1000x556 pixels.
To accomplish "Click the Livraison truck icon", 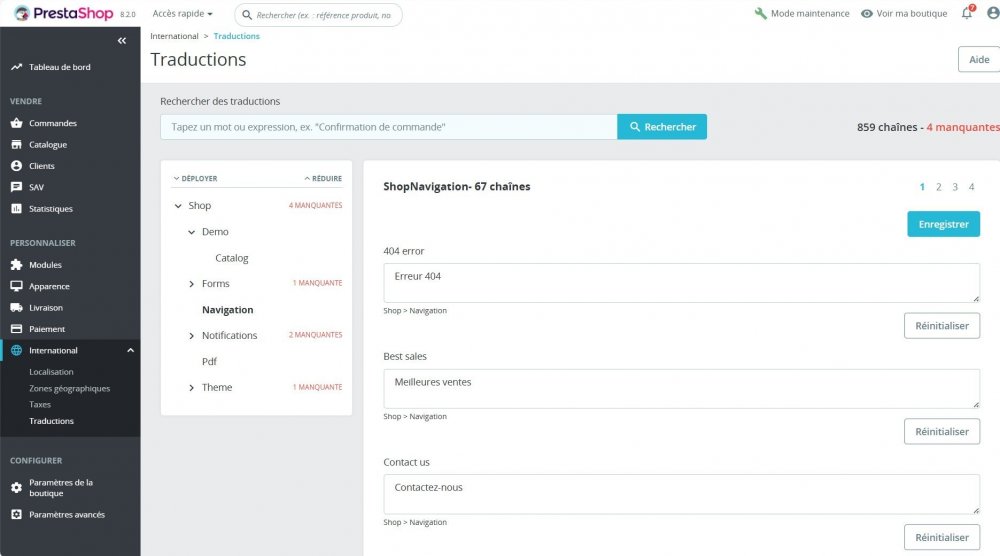I will 16,308.
